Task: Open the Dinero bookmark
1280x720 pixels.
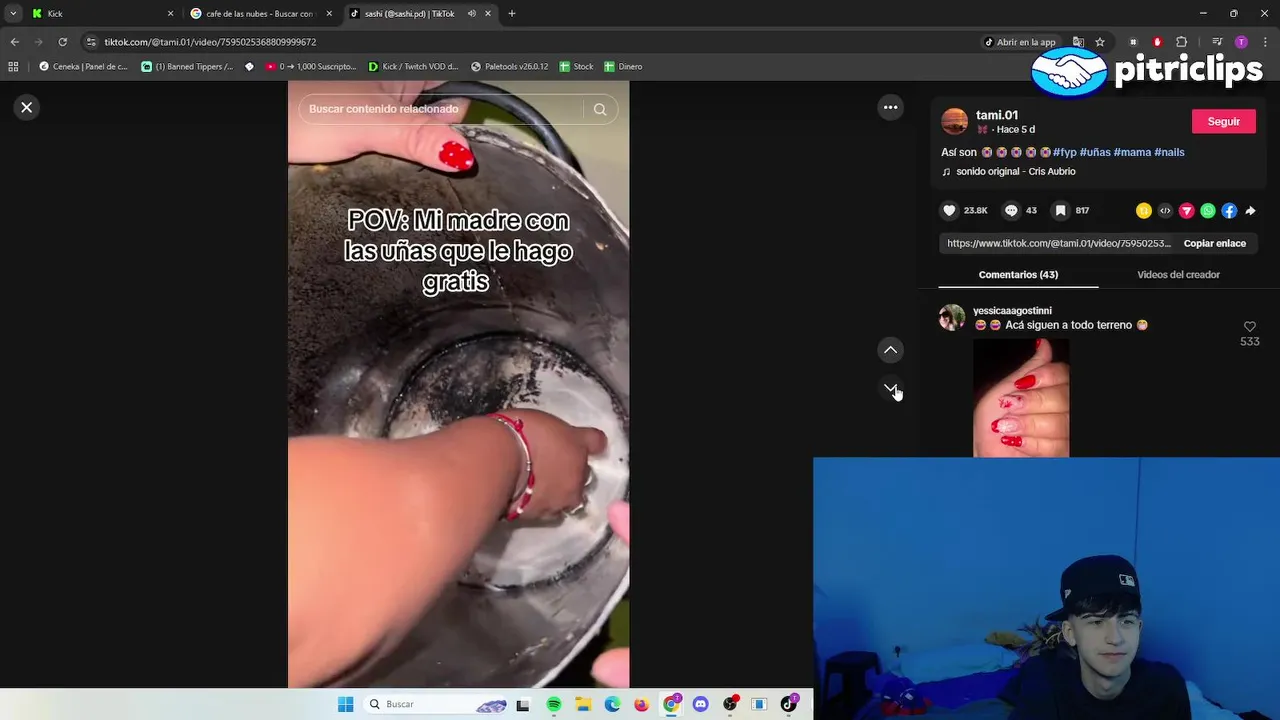Action: 623,66
